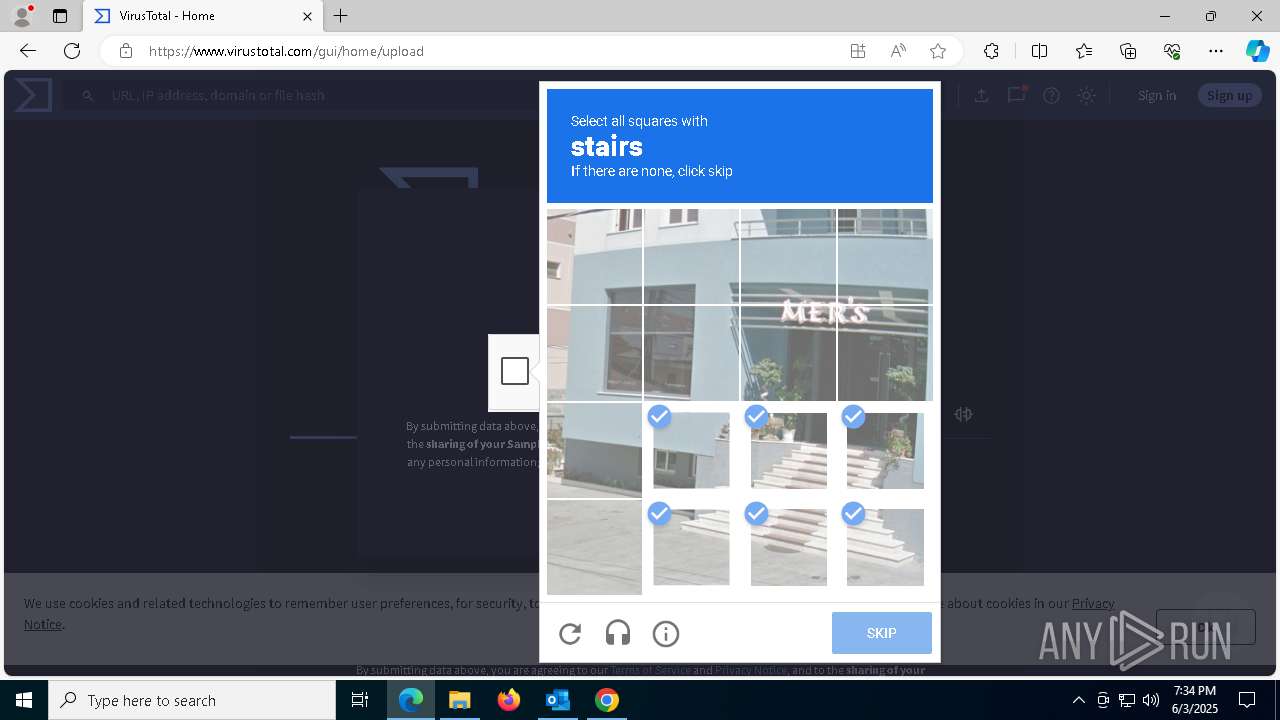The width and height of the screenshot is (1280, 720).
Task: Open Edge Settings and more menu
Action: point(1216,51)
